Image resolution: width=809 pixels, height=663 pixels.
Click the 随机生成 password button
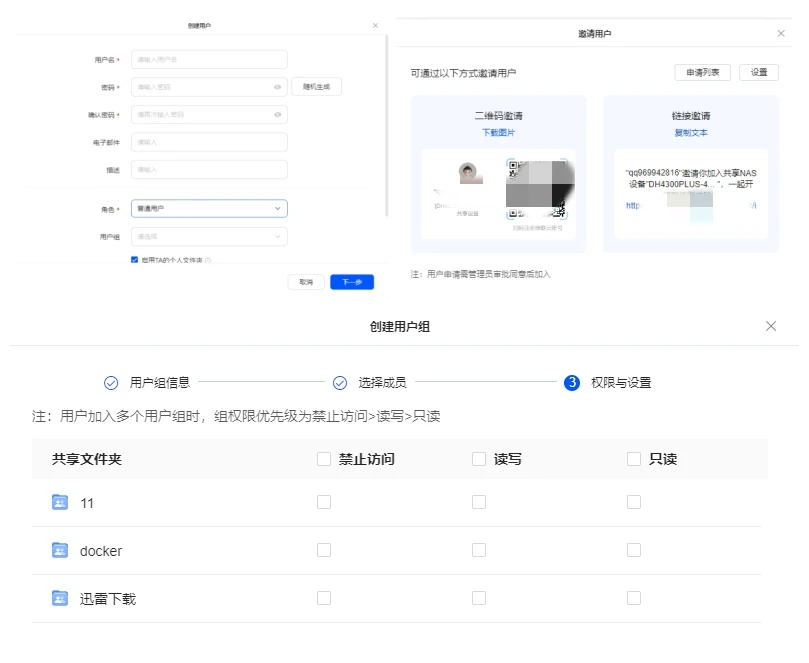click(317, 87)
